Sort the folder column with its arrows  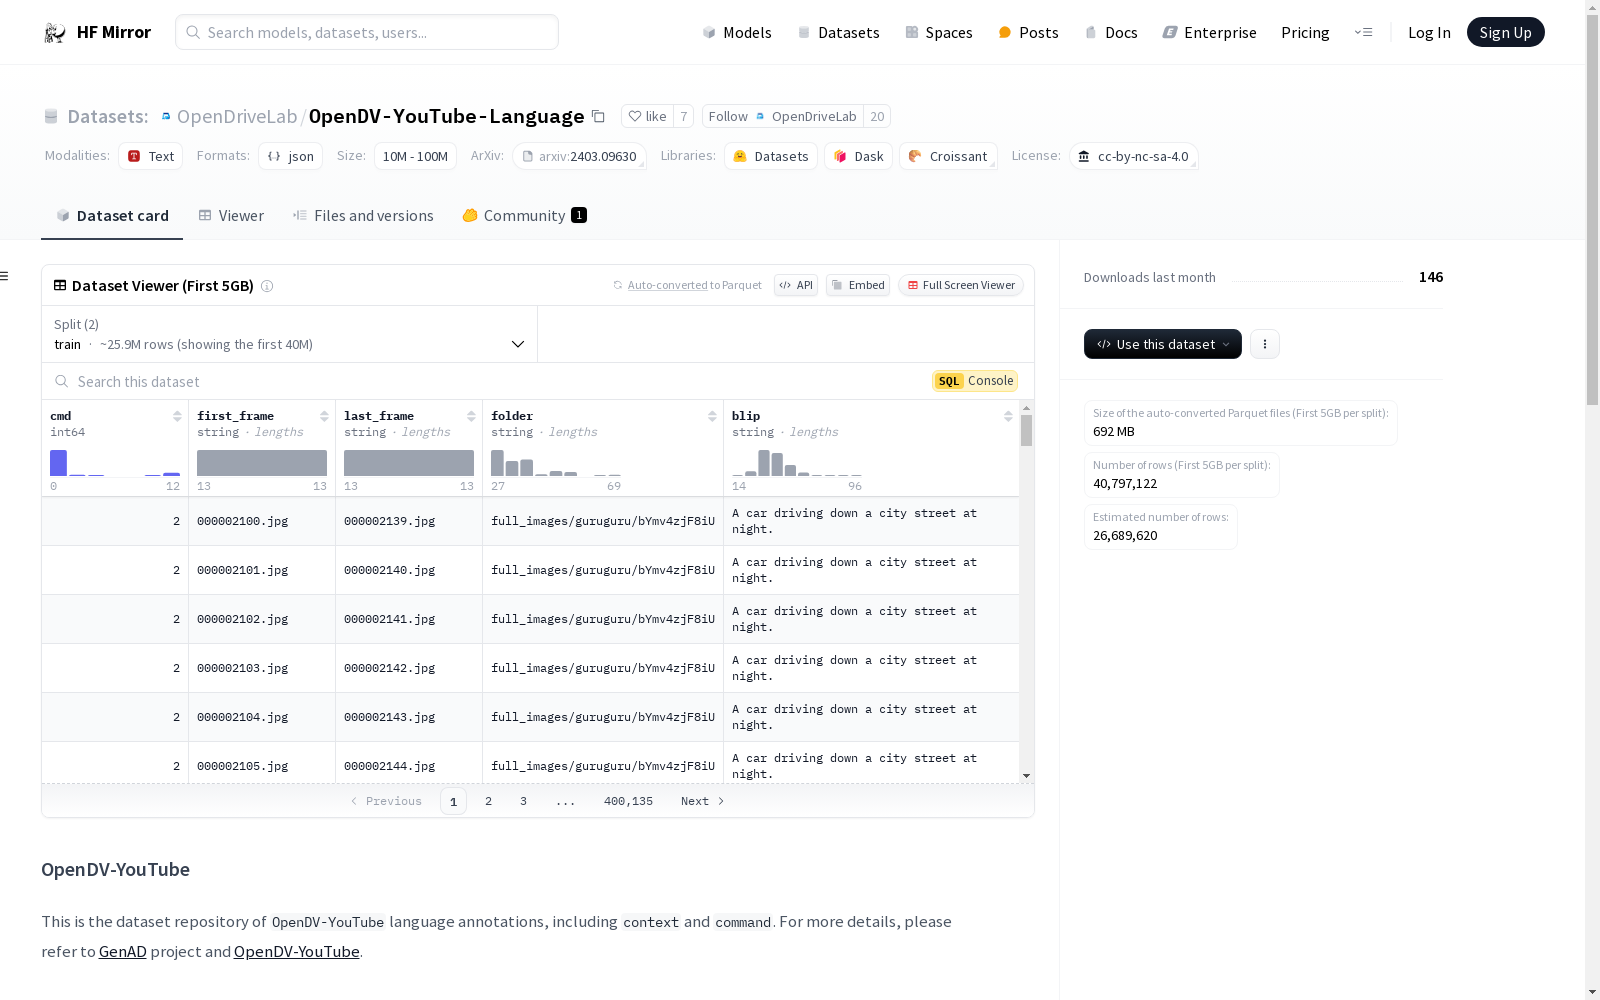[712, 416]
